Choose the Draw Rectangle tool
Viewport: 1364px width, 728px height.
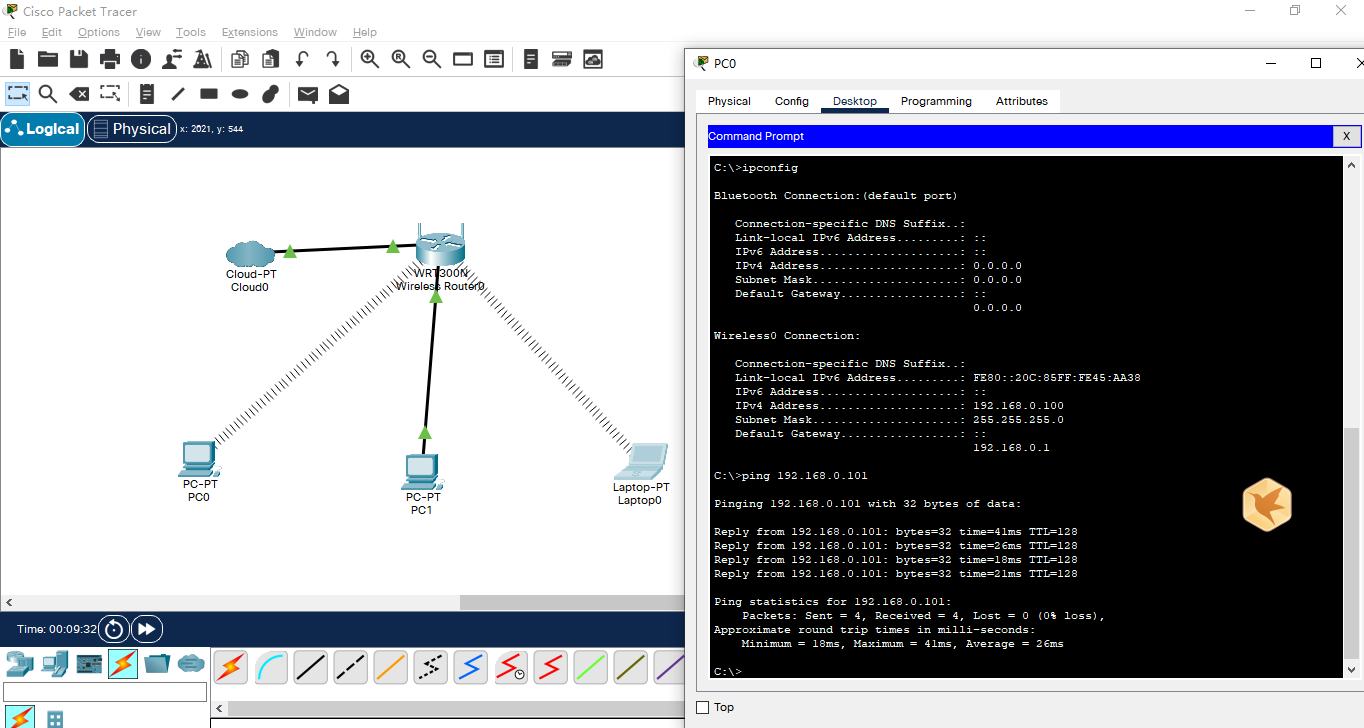pos(209,94)
